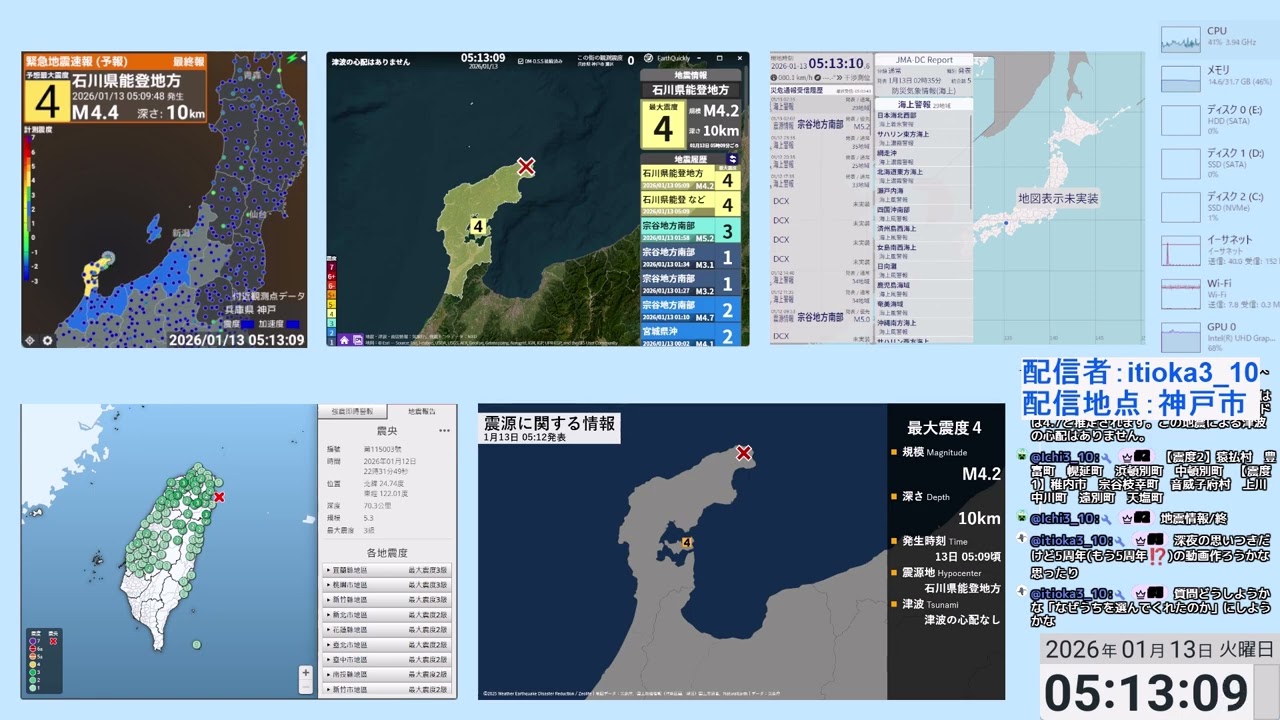
Task: Open settings gear in early warning panel
Action: click(x=47, y=340)
